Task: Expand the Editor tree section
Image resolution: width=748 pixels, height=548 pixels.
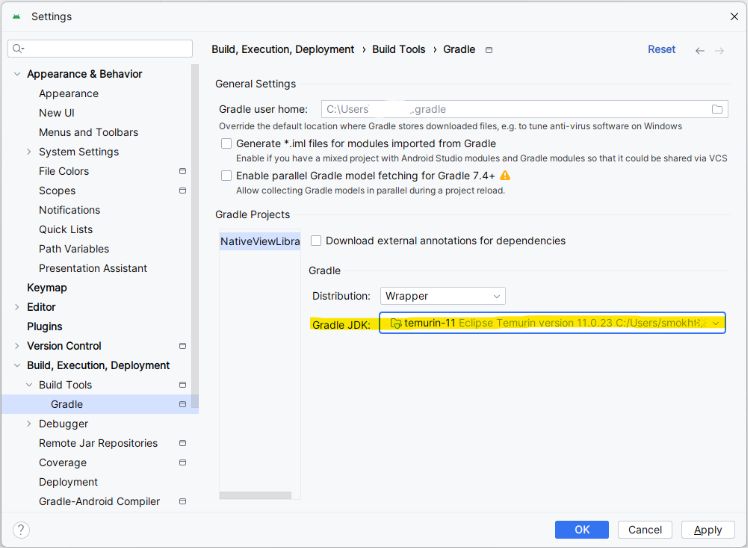Action: [17, 307]
